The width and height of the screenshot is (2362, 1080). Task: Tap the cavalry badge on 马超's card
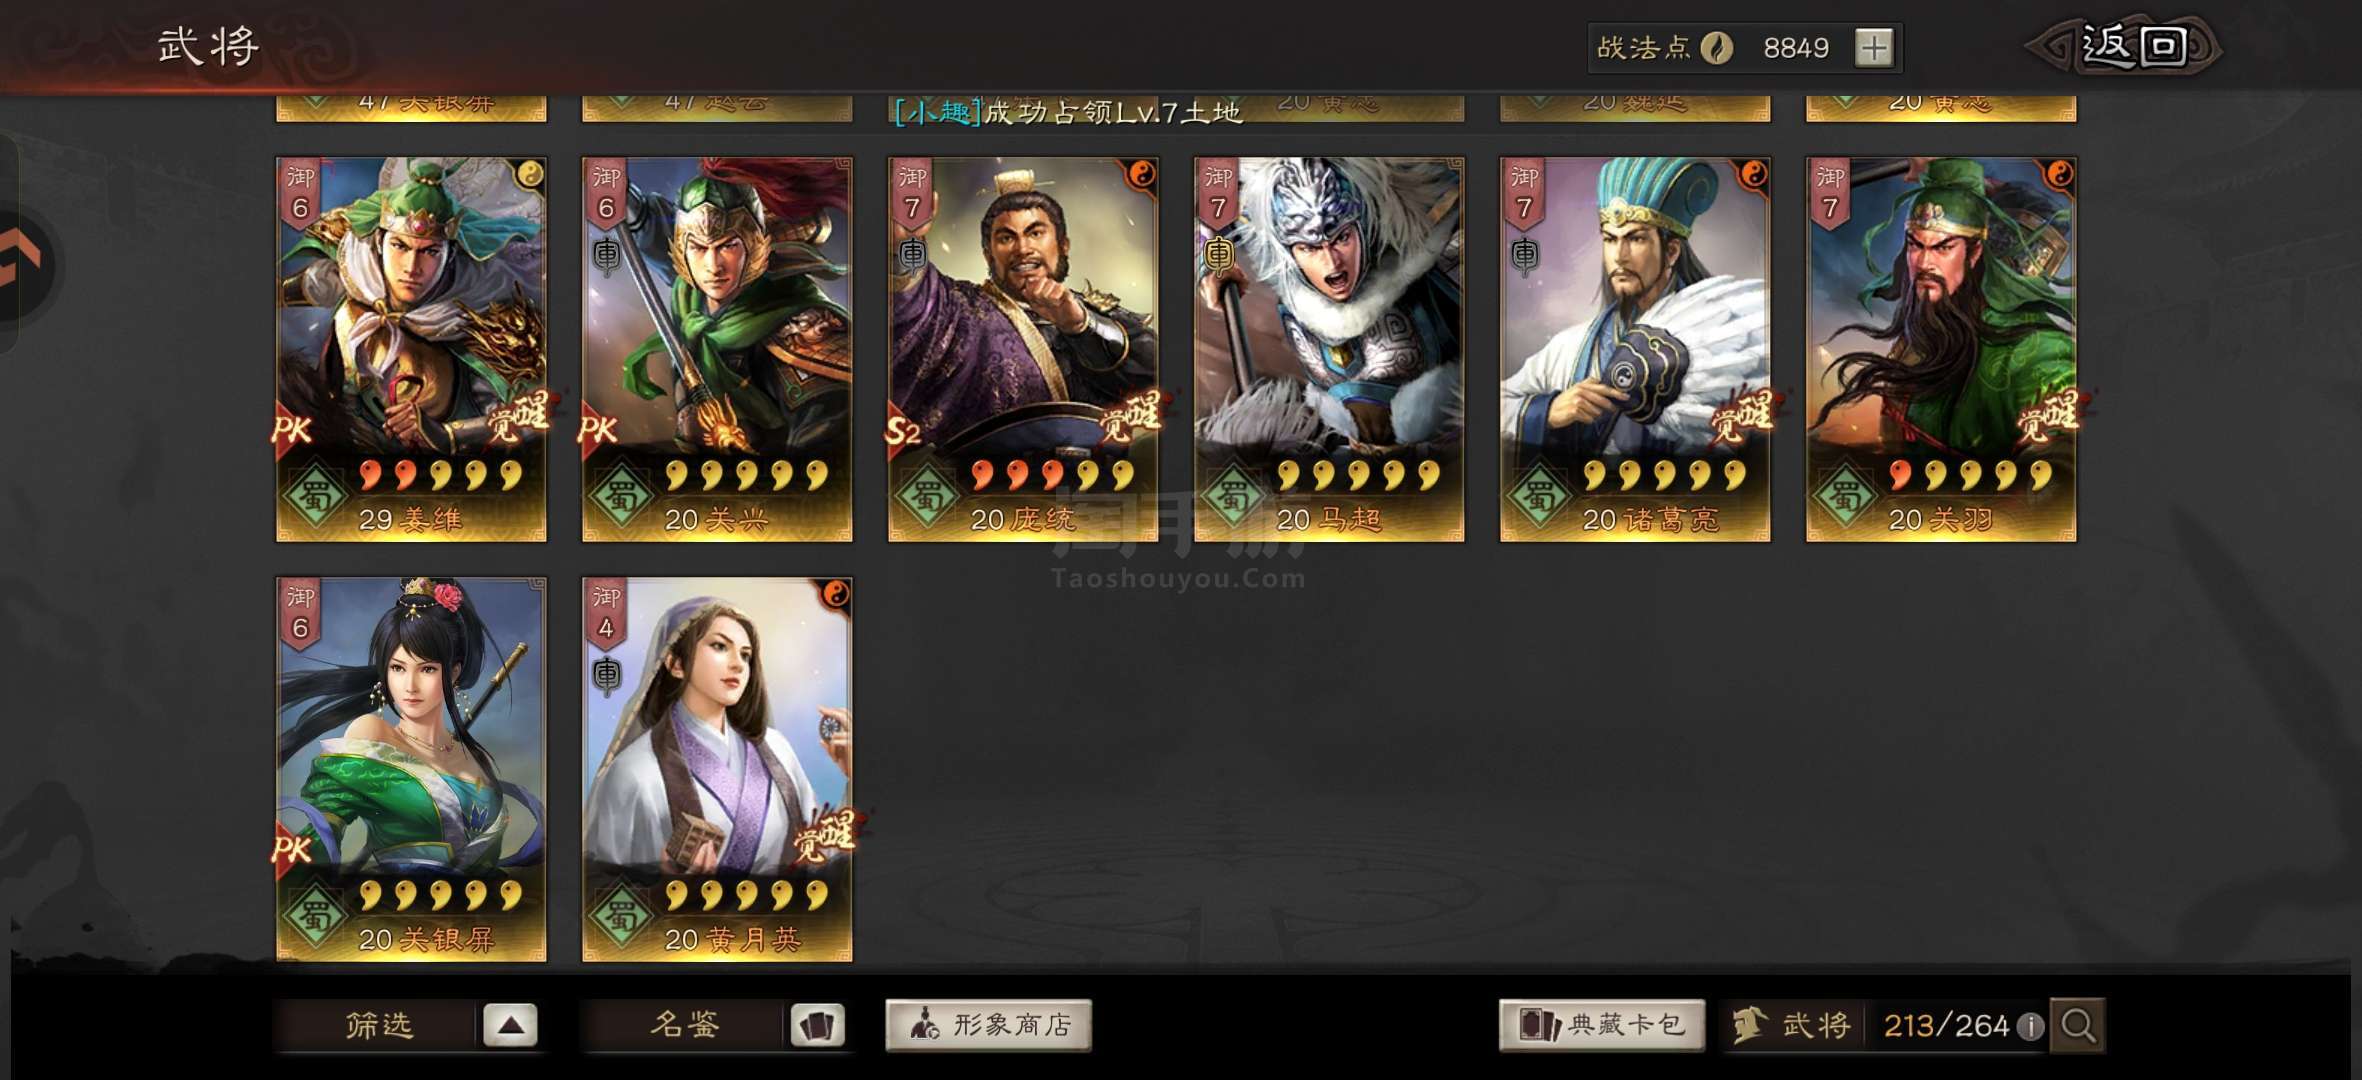(x=1218, y=255)
